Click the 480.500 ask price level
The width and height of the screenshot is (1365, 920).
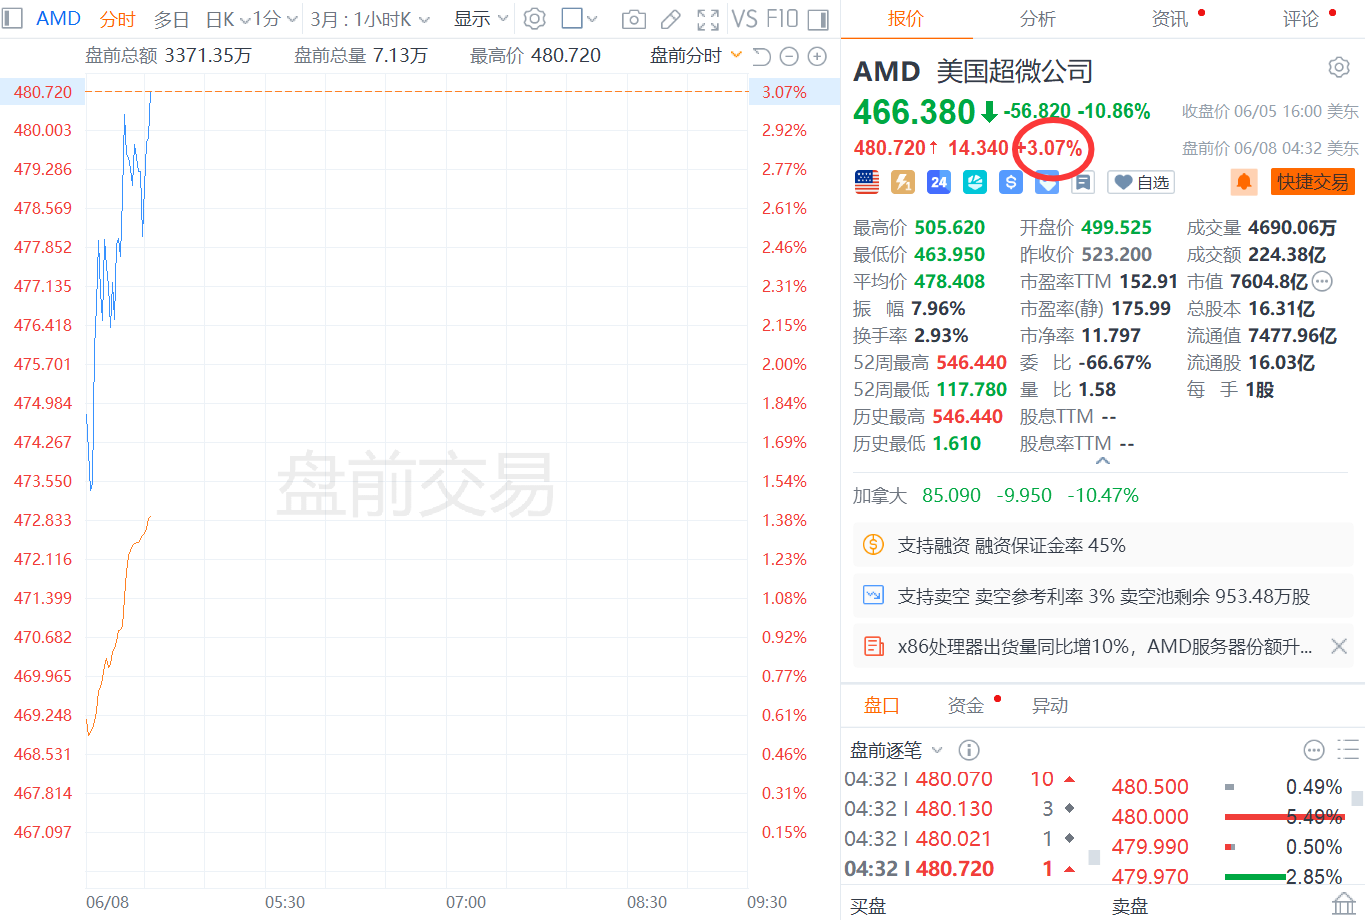pos(1150,787)
